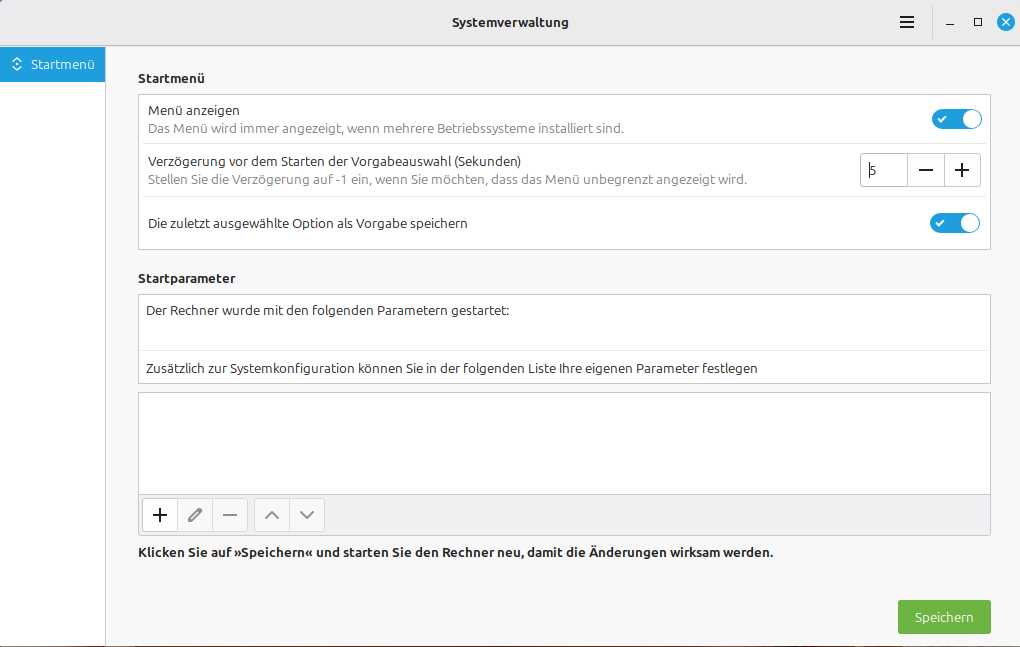Disable saving last selected option as default
This screenshot has height=647, width=1020.
click(x=954, y=223)
